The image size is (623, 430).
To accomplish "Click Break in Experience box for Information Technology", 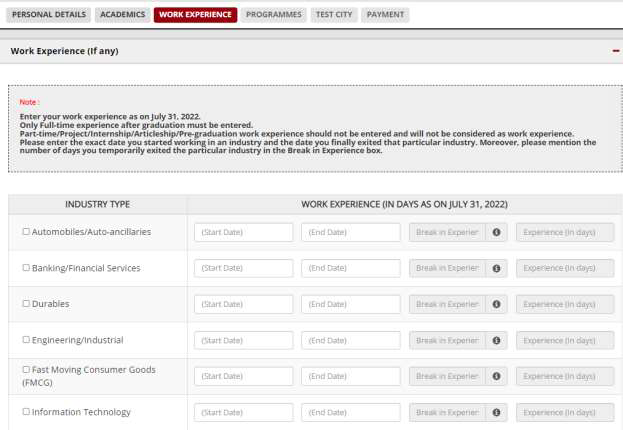I will click(447, 412).
